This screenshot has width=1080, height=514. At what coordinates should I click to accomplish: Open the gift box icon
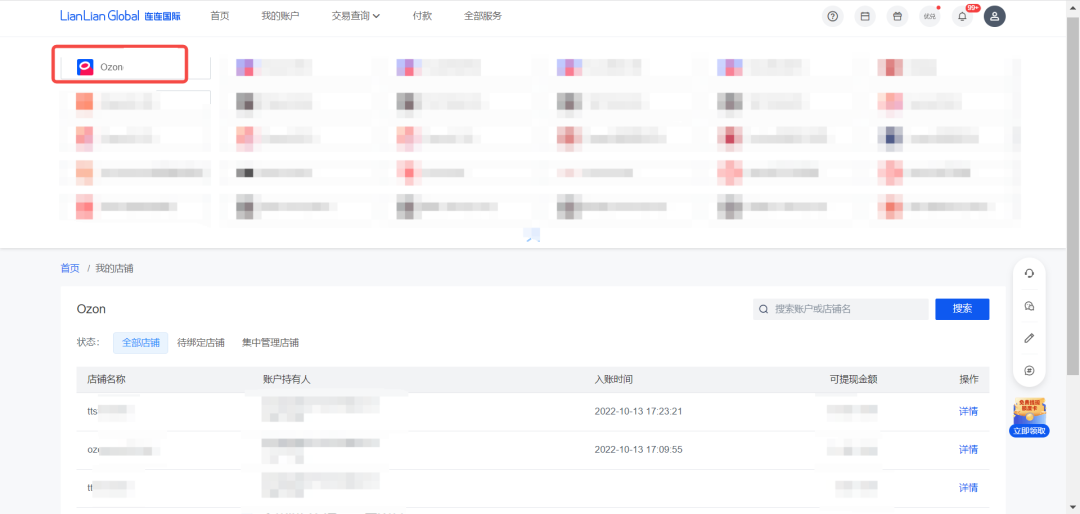click(x=897, y=16)
